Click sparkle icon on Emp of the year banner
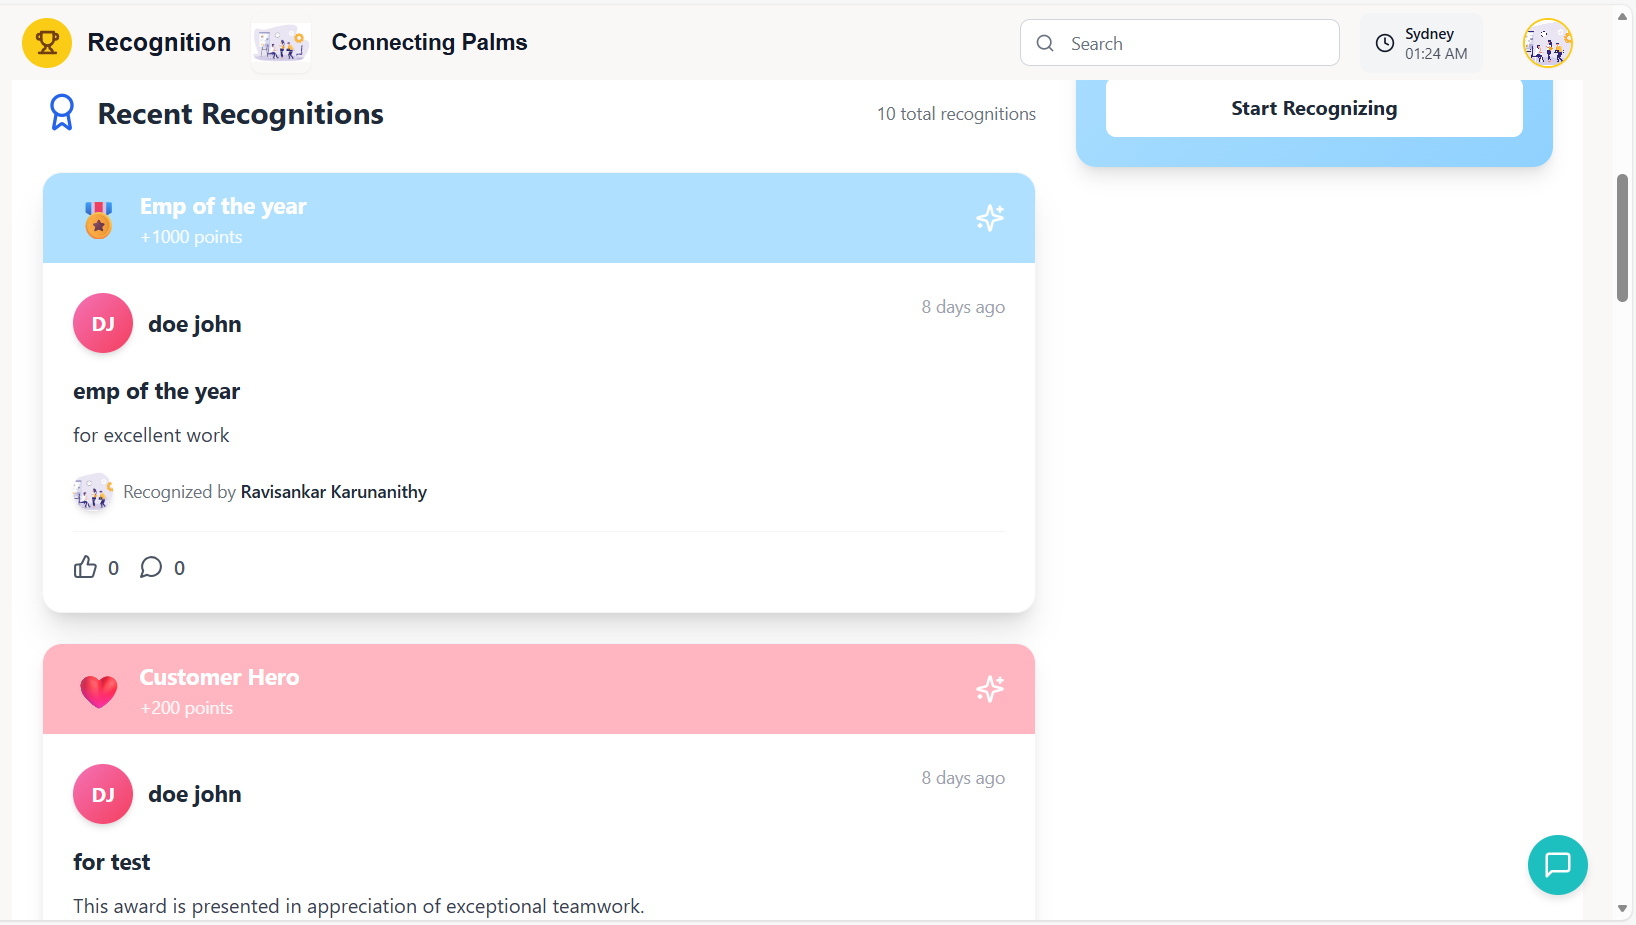 (x=989, y=218)
